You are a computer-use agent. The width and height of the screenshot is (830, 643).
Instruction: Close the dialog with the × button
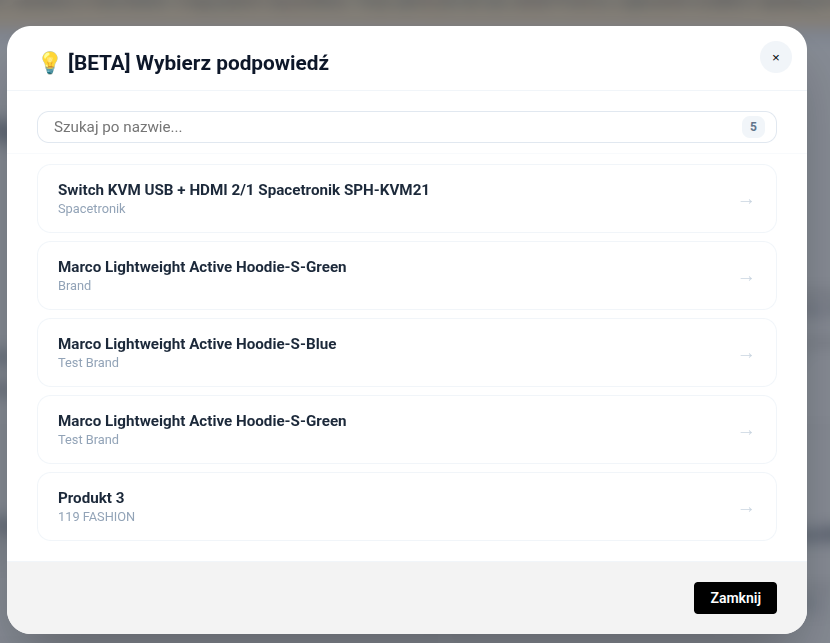click(775, 58)
